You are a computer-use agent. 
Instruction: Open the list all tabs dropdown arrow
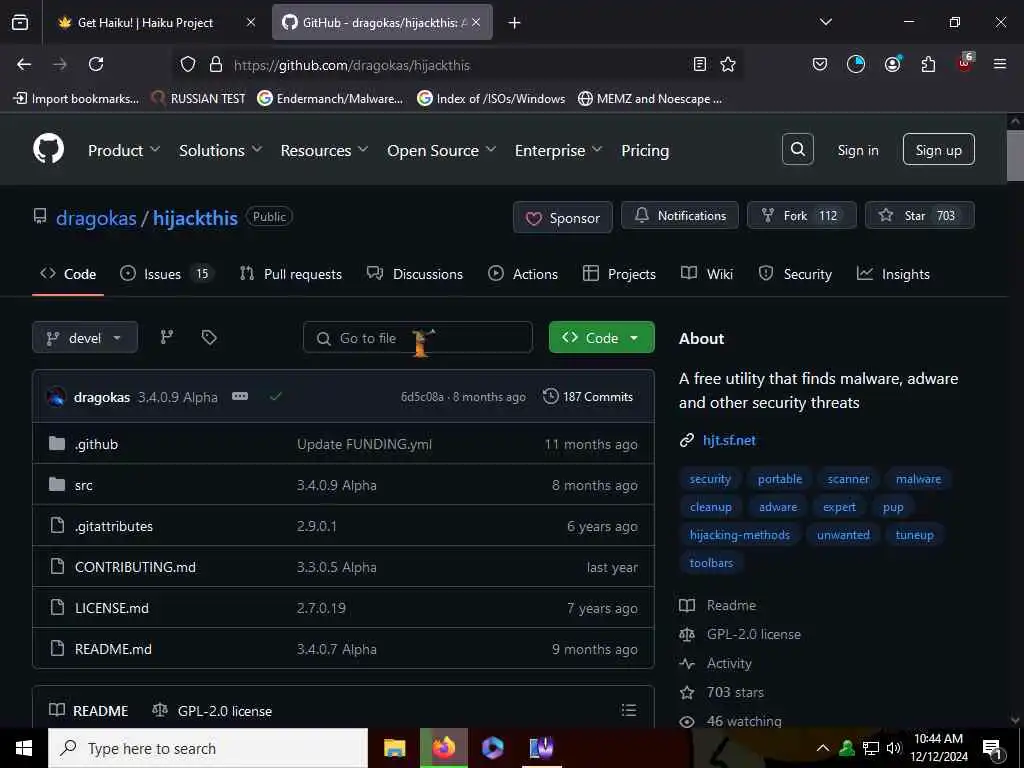(826, 22)
